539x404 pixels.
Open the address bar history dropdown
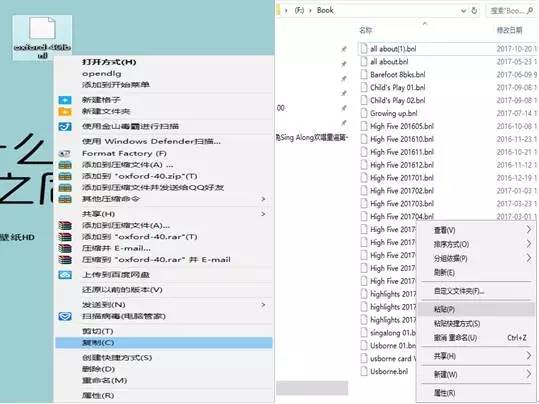[x=463, y=11]
